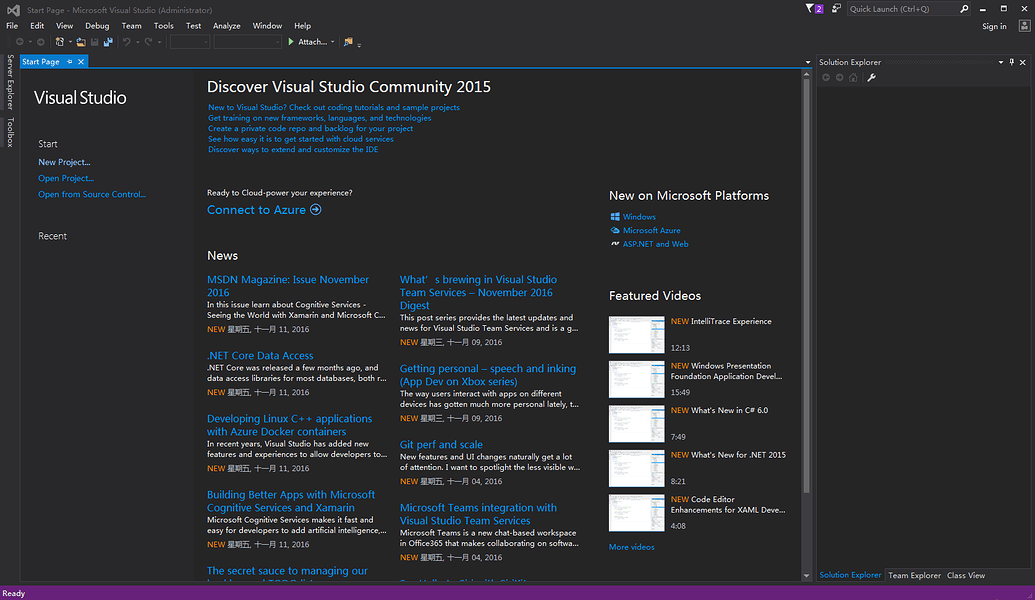
Task: Switch to the Team Explorer tab
Action: click(x=914, y=576)
